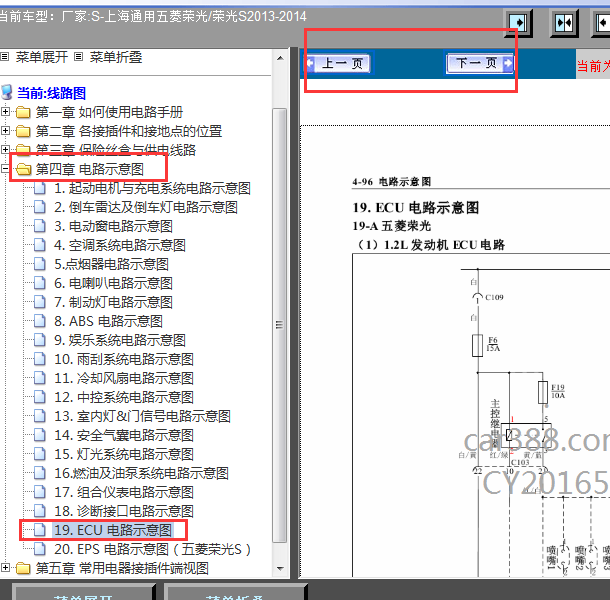Image resolution: width=610 pixels, height=600 pixels.
Task: Click folder icon of 第四章 电路示意图
Action: tap(23, 169)
